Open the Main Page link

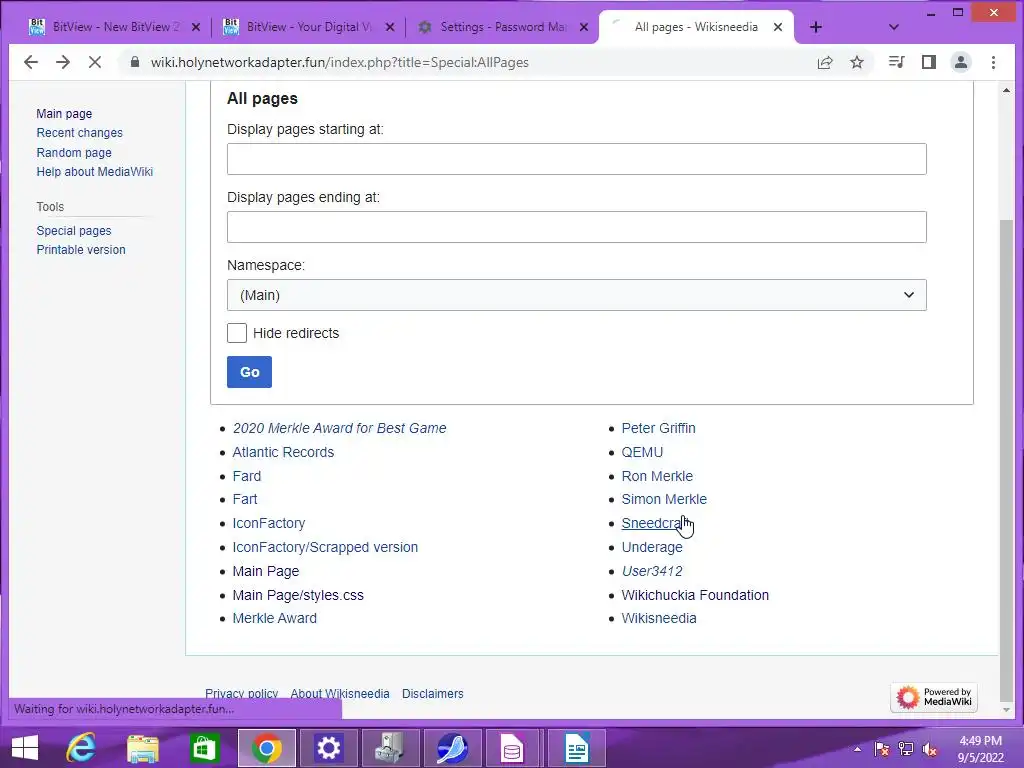[x=266, y=571]
